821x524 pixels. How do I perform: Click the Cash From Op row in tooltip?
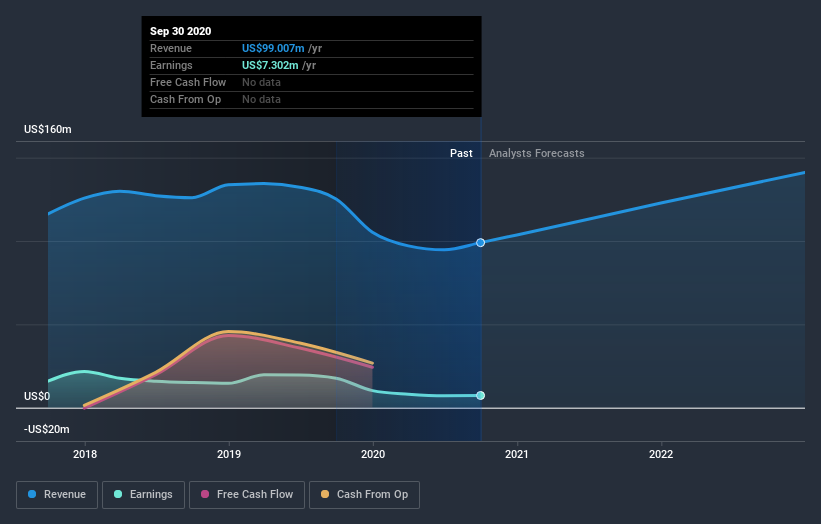312,99
